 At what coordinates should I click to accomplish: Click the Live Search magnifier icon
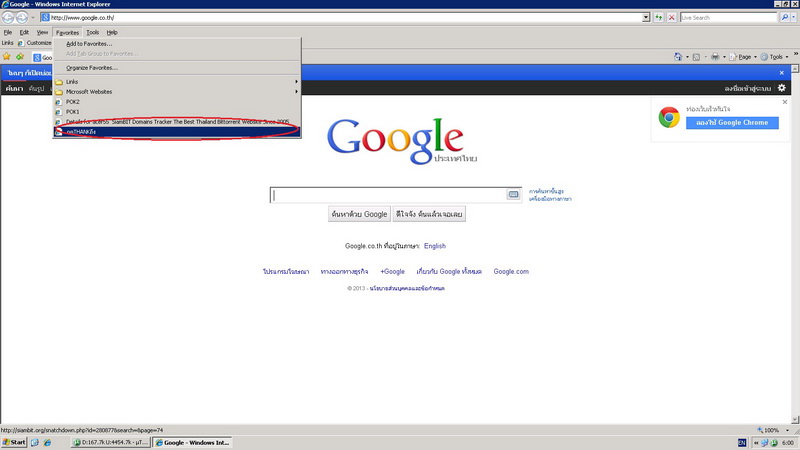[x=784, y=17]
